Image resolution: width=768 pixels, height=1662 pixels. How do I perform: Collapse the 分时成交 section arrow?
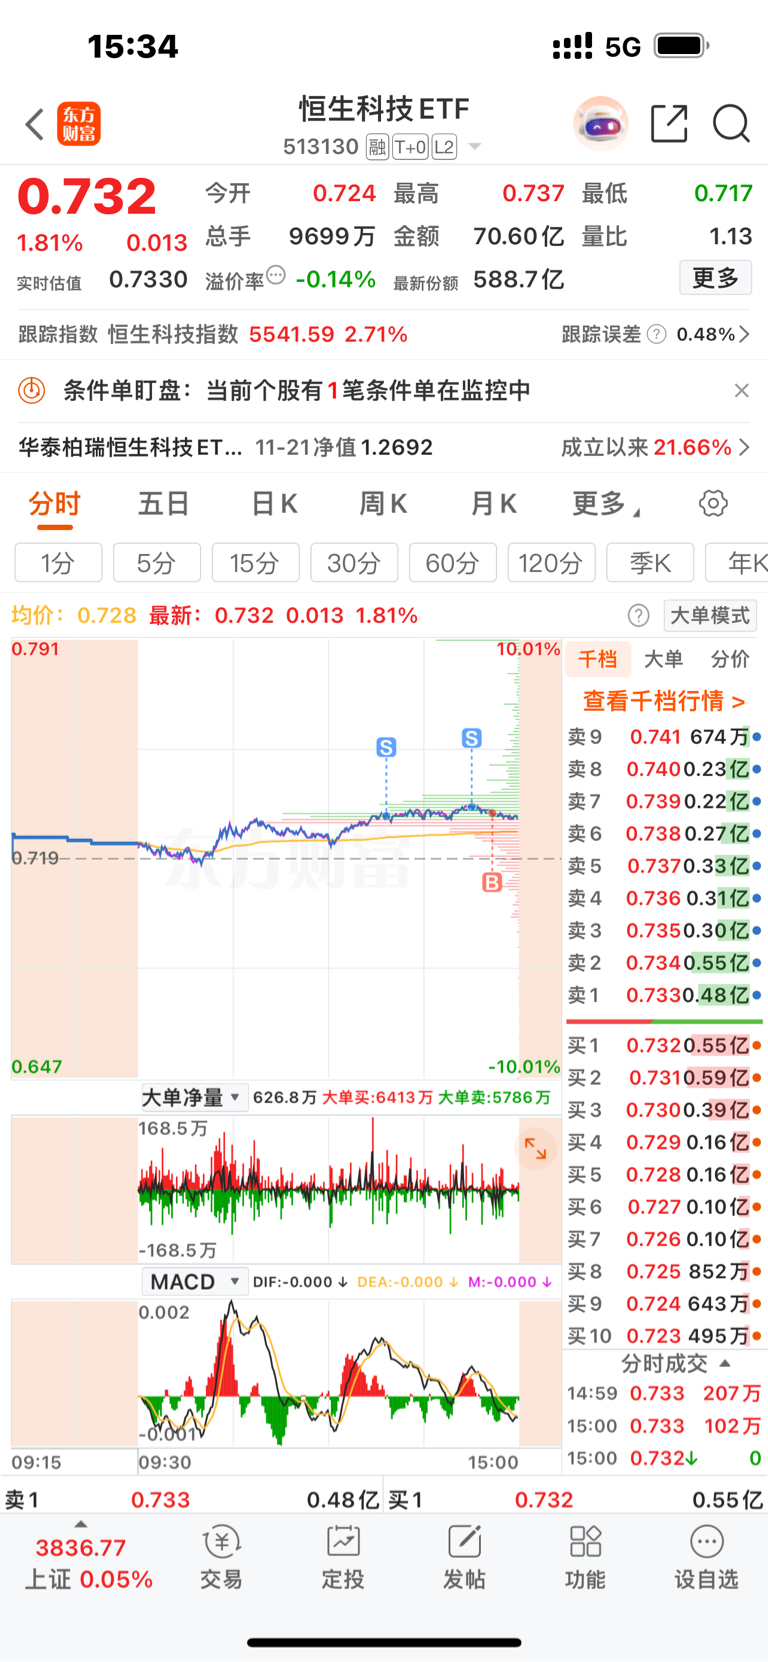[x=725, y=1363]
